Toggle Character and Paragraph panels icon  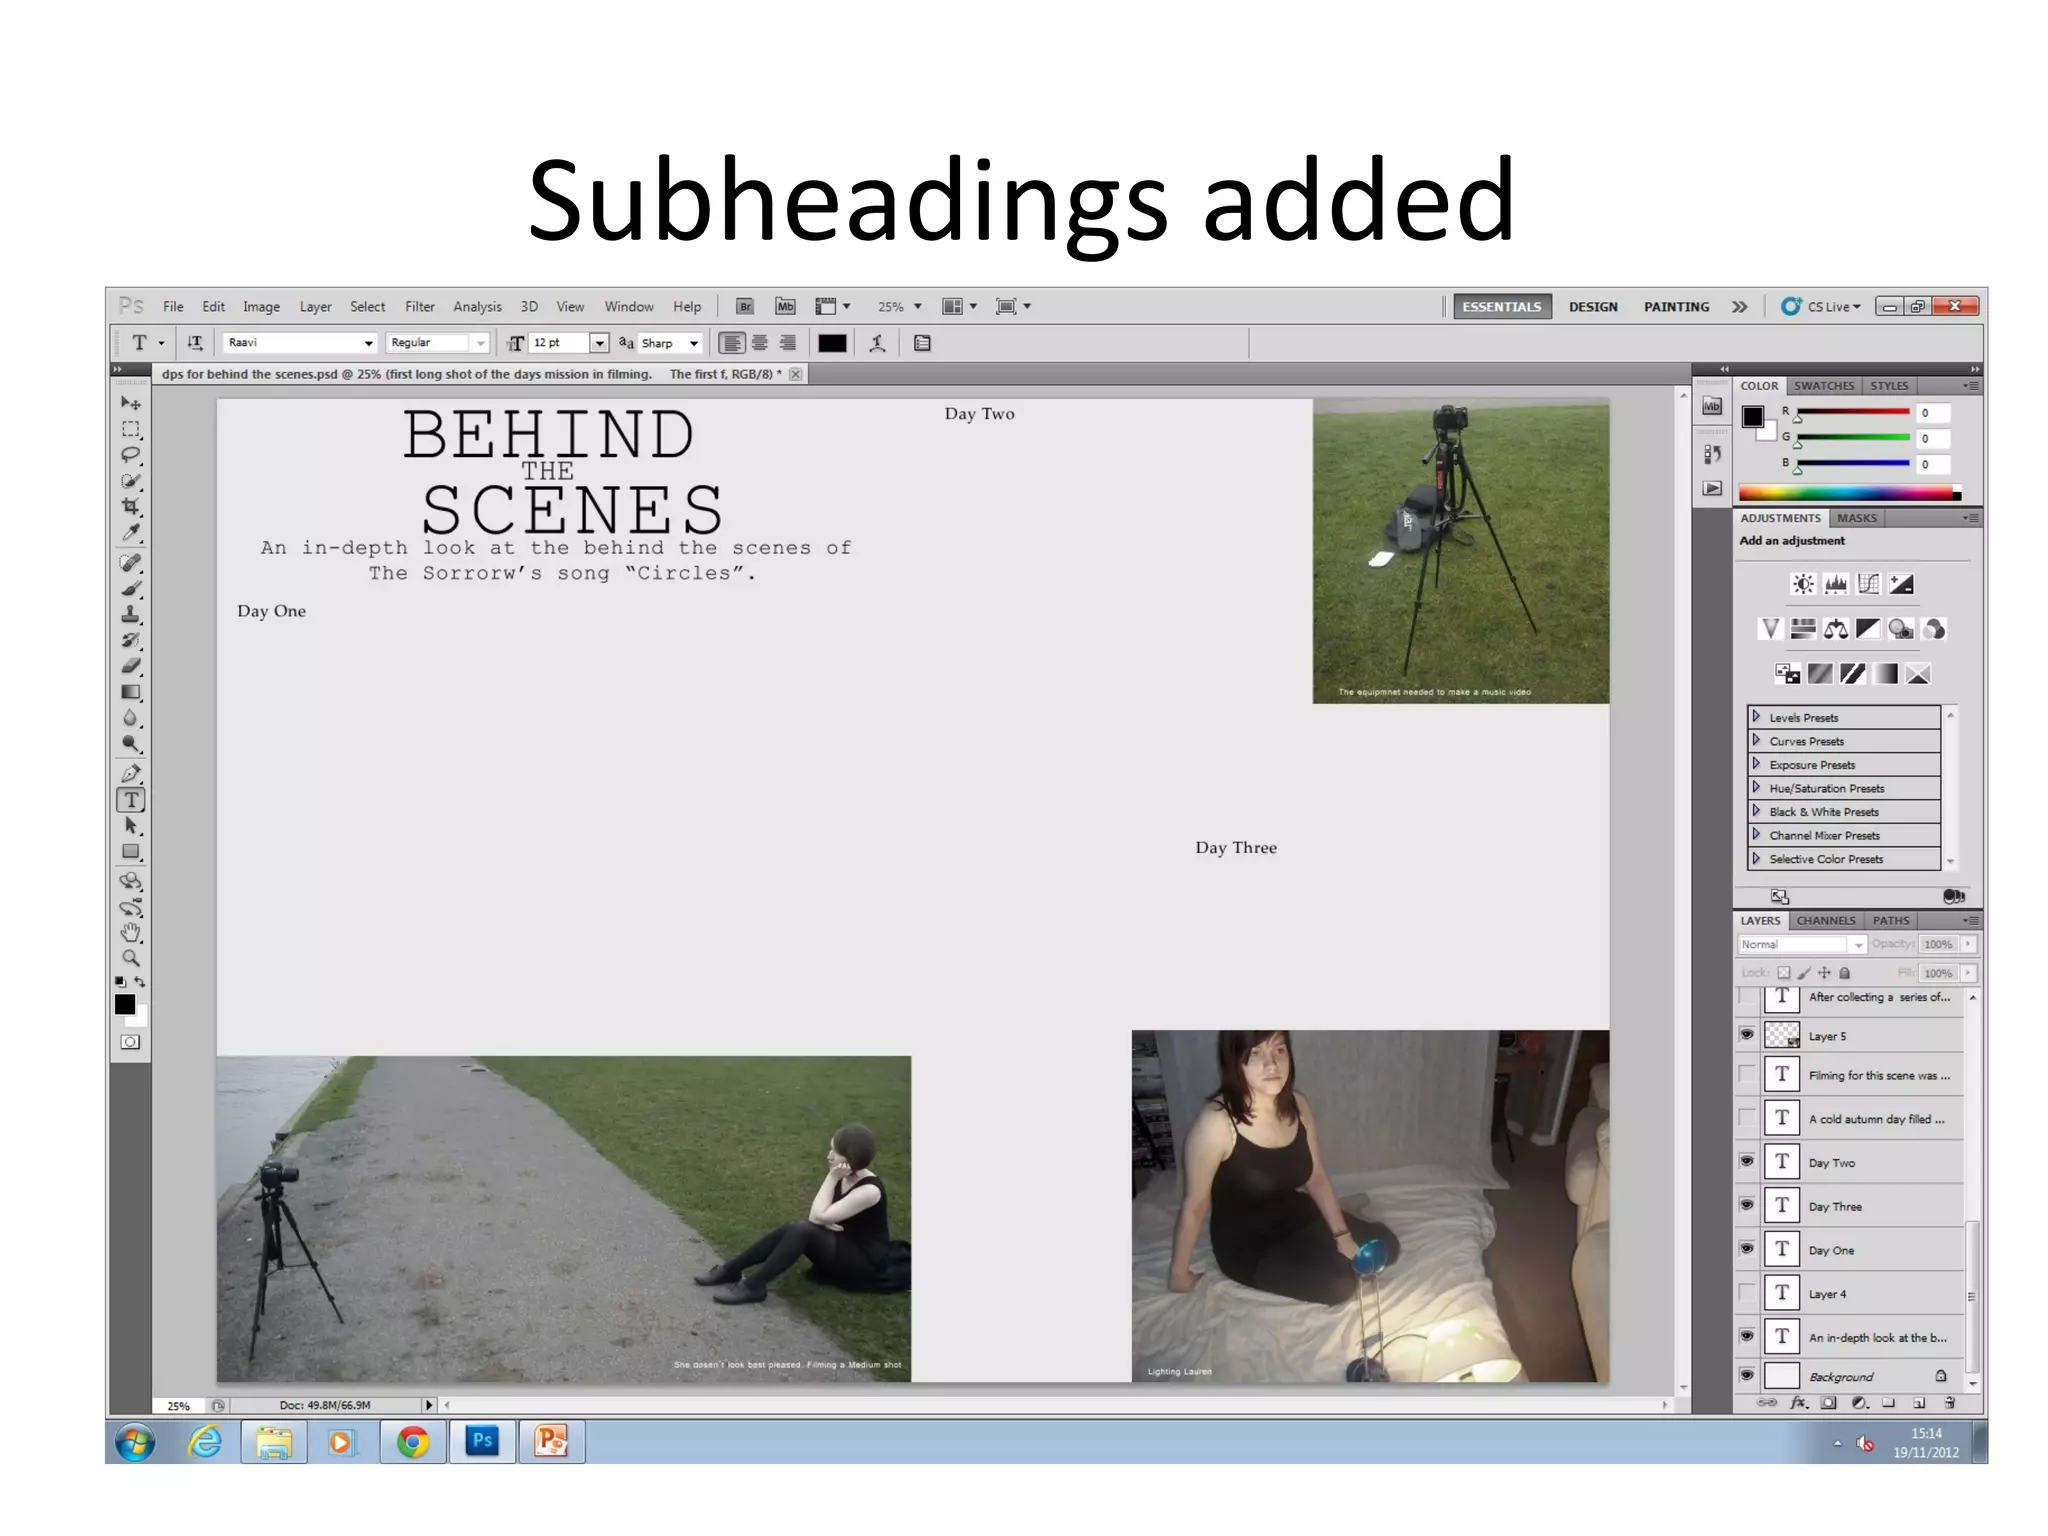pyautogui.click(x=922, y=343)
